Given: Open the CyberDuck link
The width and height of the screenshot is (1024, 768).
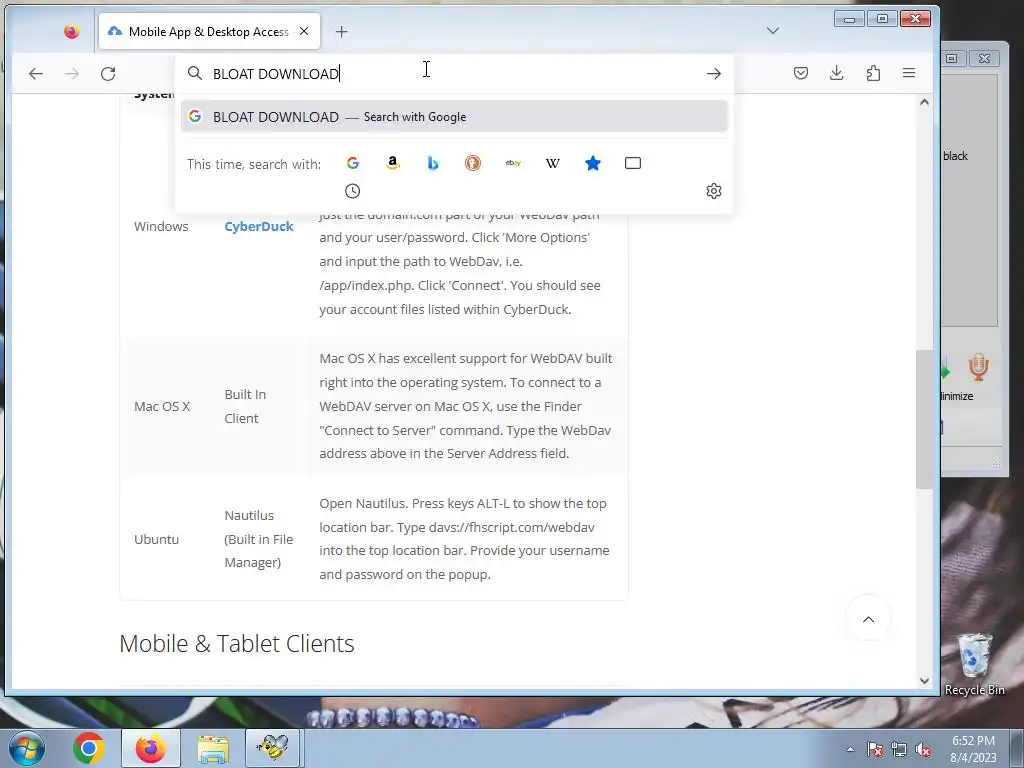Looking at the screenshot, I should 259,227.
